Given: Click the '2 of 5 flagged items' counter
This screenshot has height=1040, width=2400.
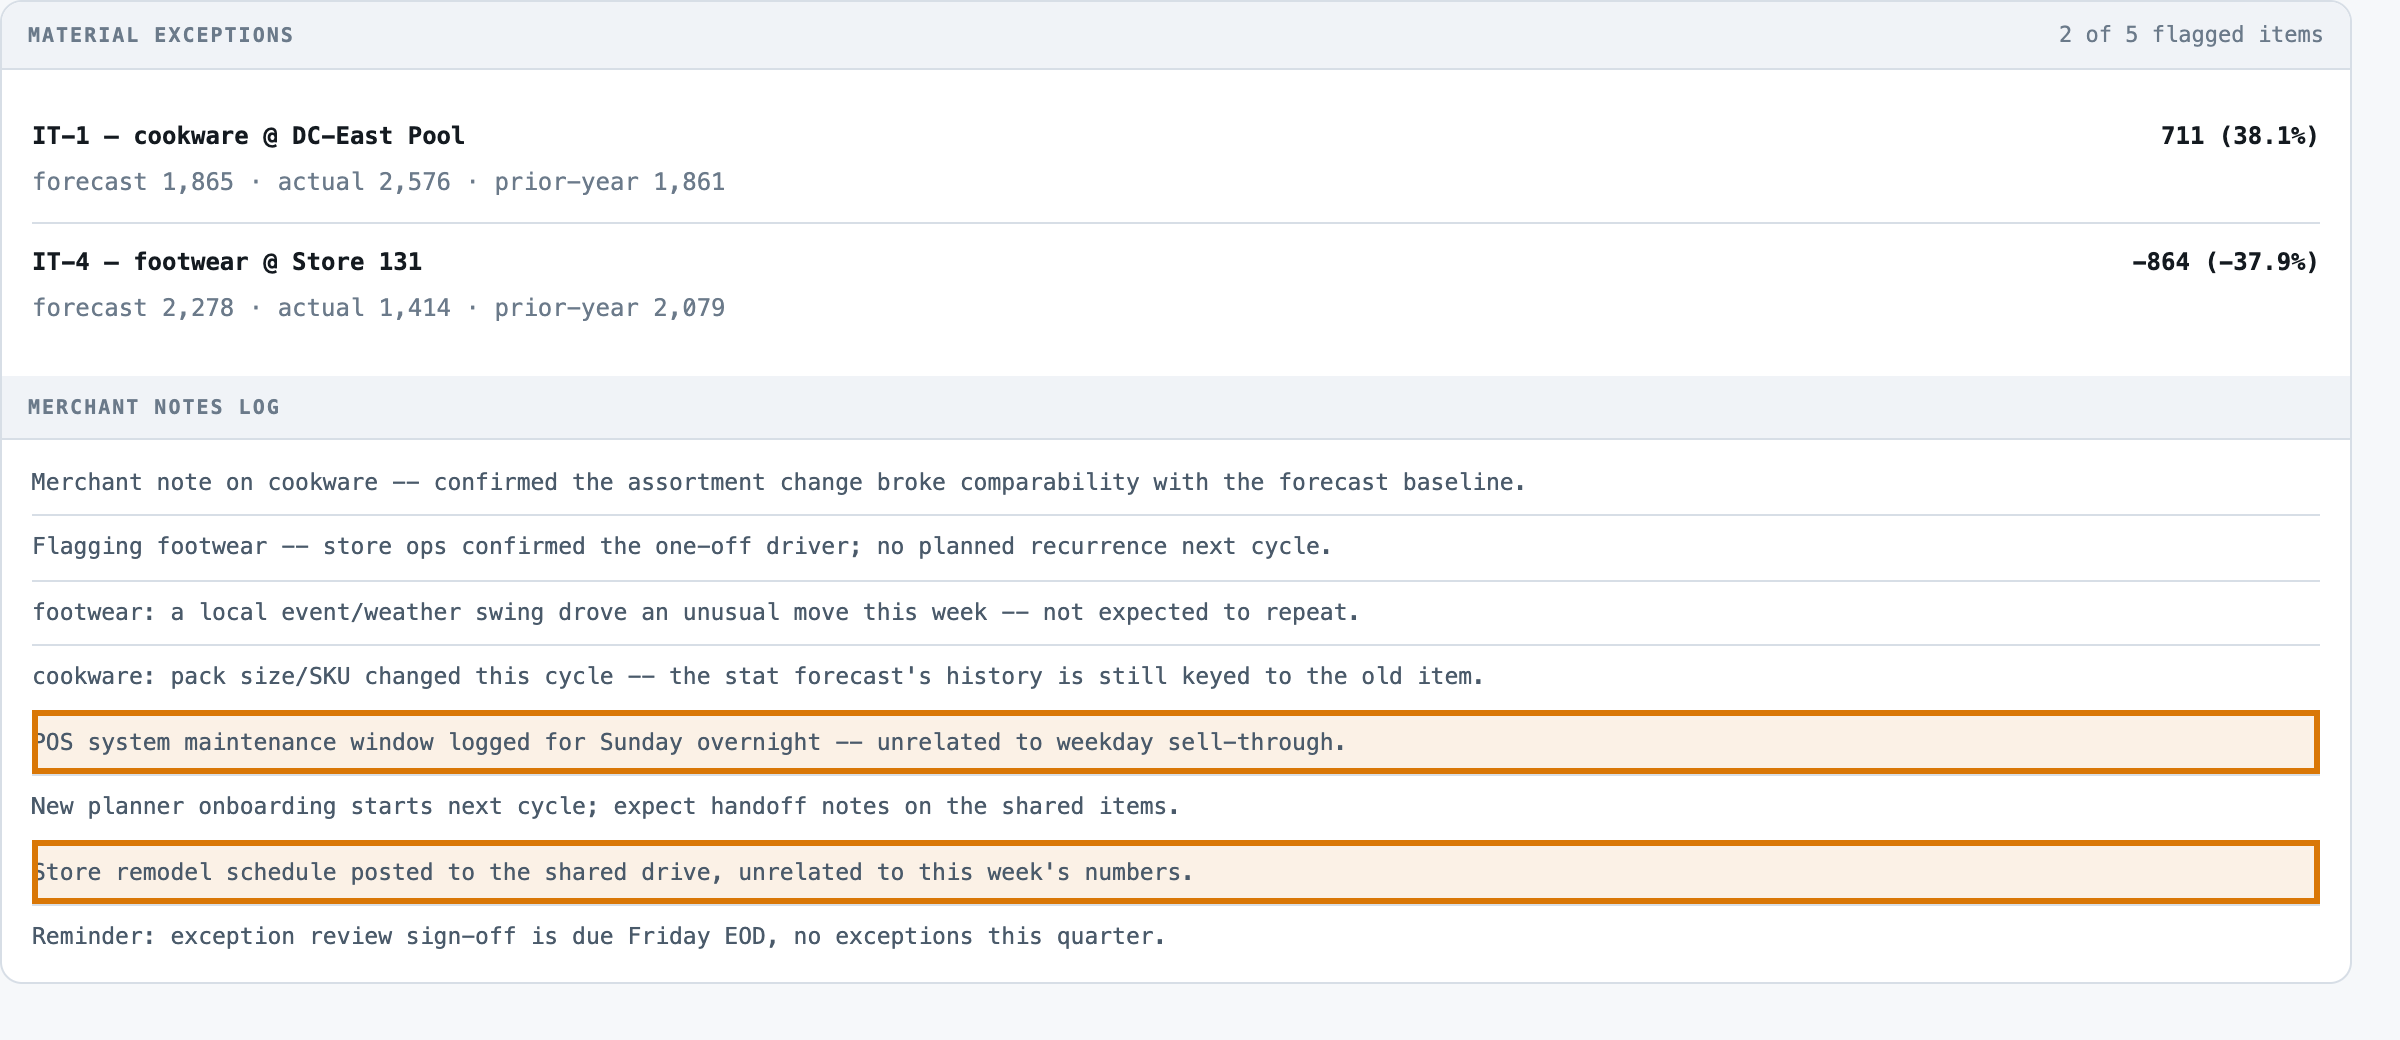Looking at the screenshot, I should click(2190, 35).
